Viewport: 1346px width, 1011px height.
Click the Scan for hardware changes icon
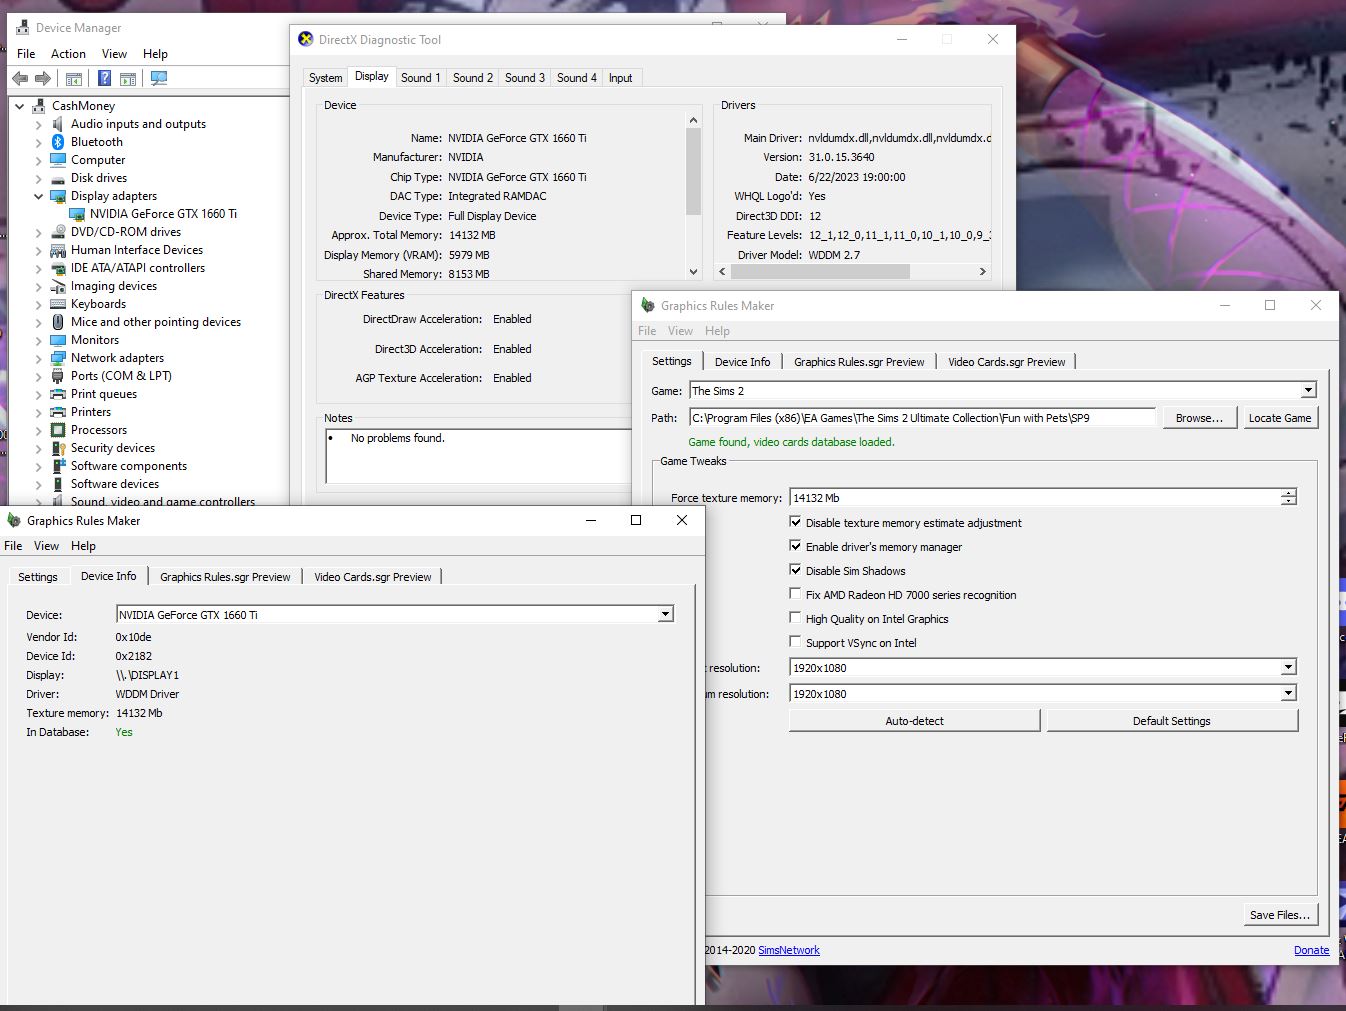tap(158, 78)
